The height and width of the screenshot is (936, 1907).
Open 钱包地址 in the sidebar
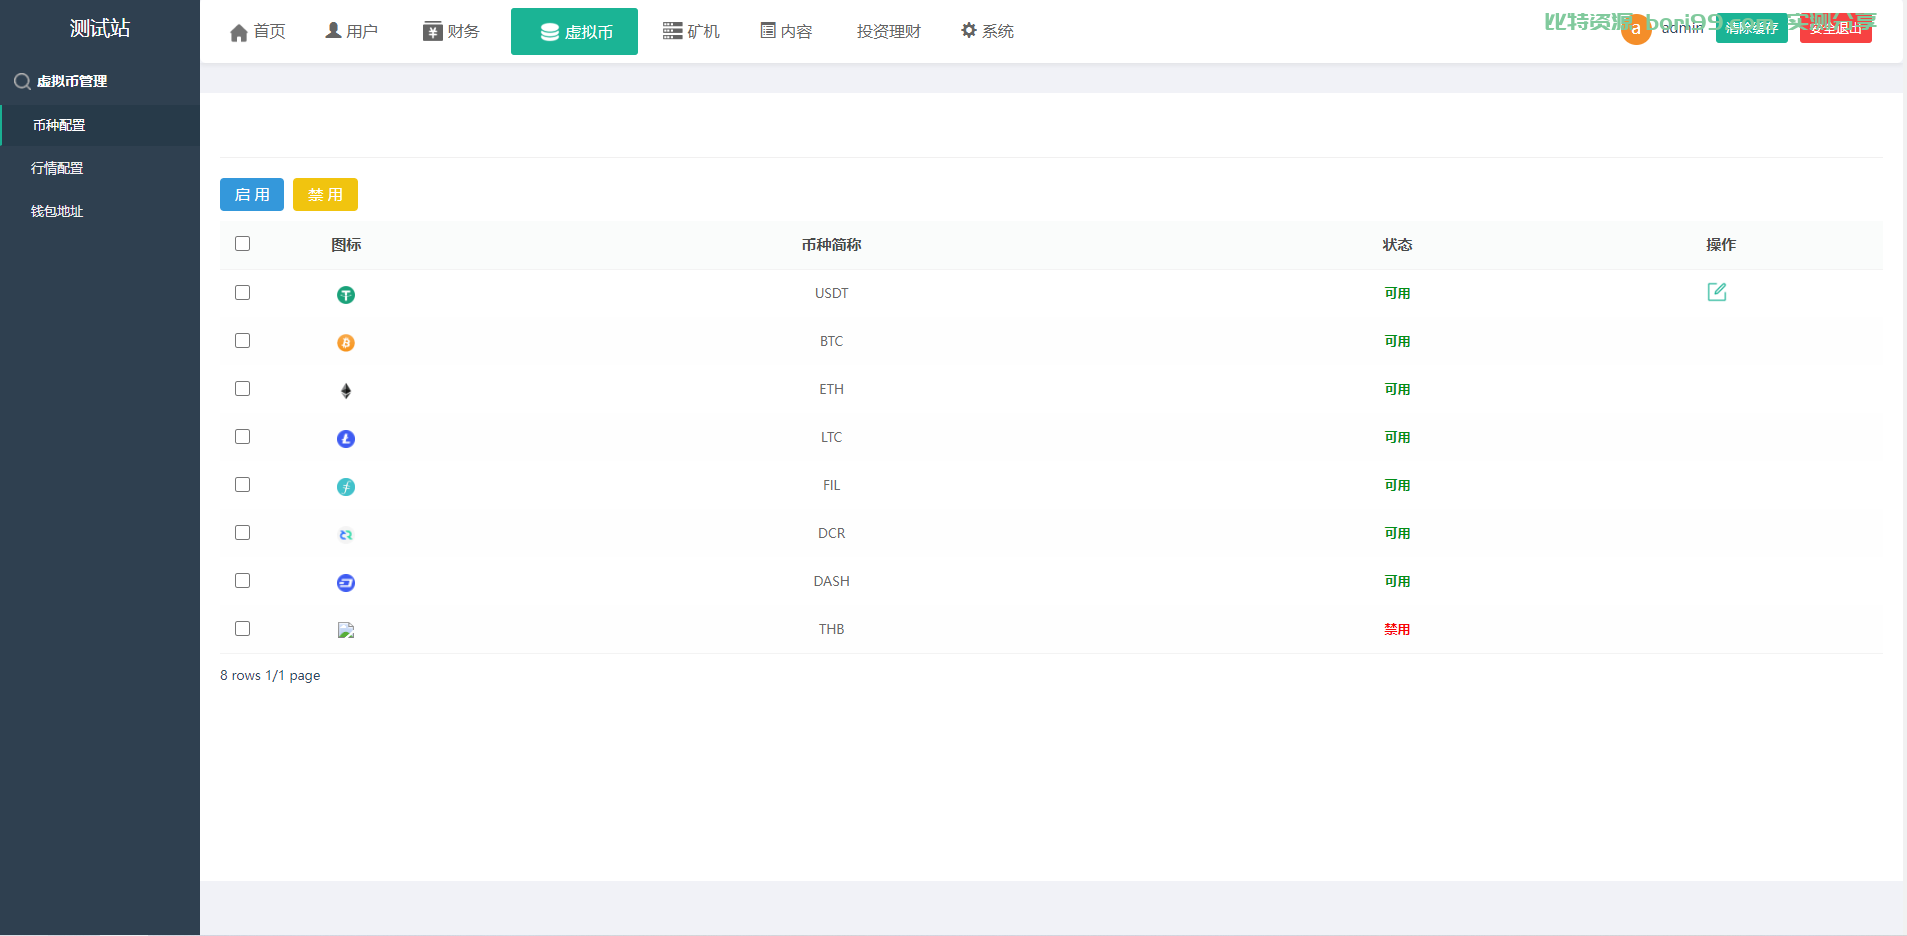click(57, 211)
